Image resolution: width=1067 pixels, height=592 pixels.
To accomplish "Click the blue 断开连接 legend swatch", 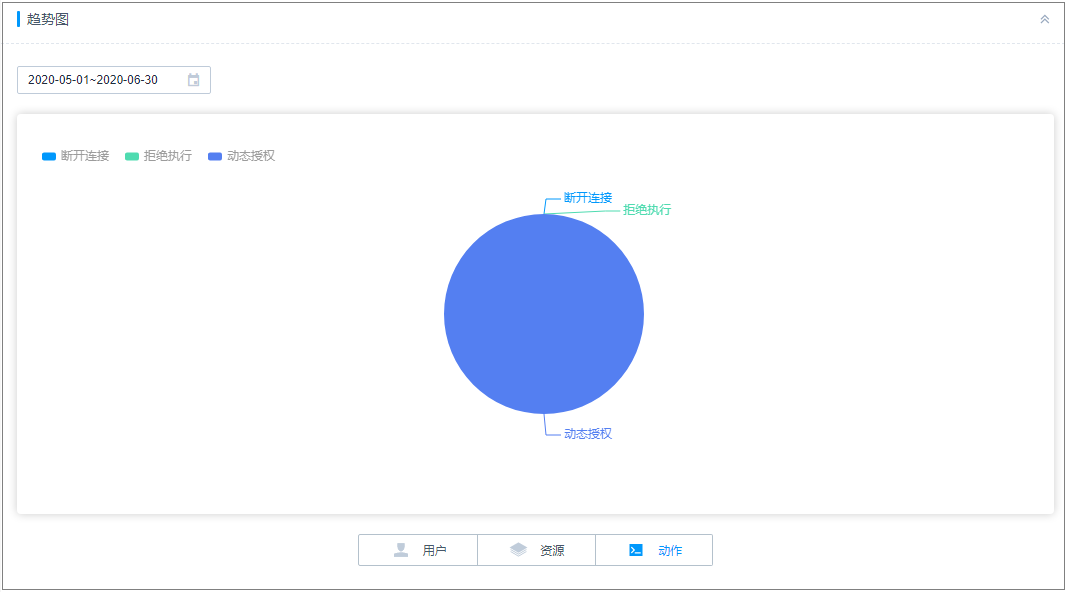I will [x=49, y=157].
